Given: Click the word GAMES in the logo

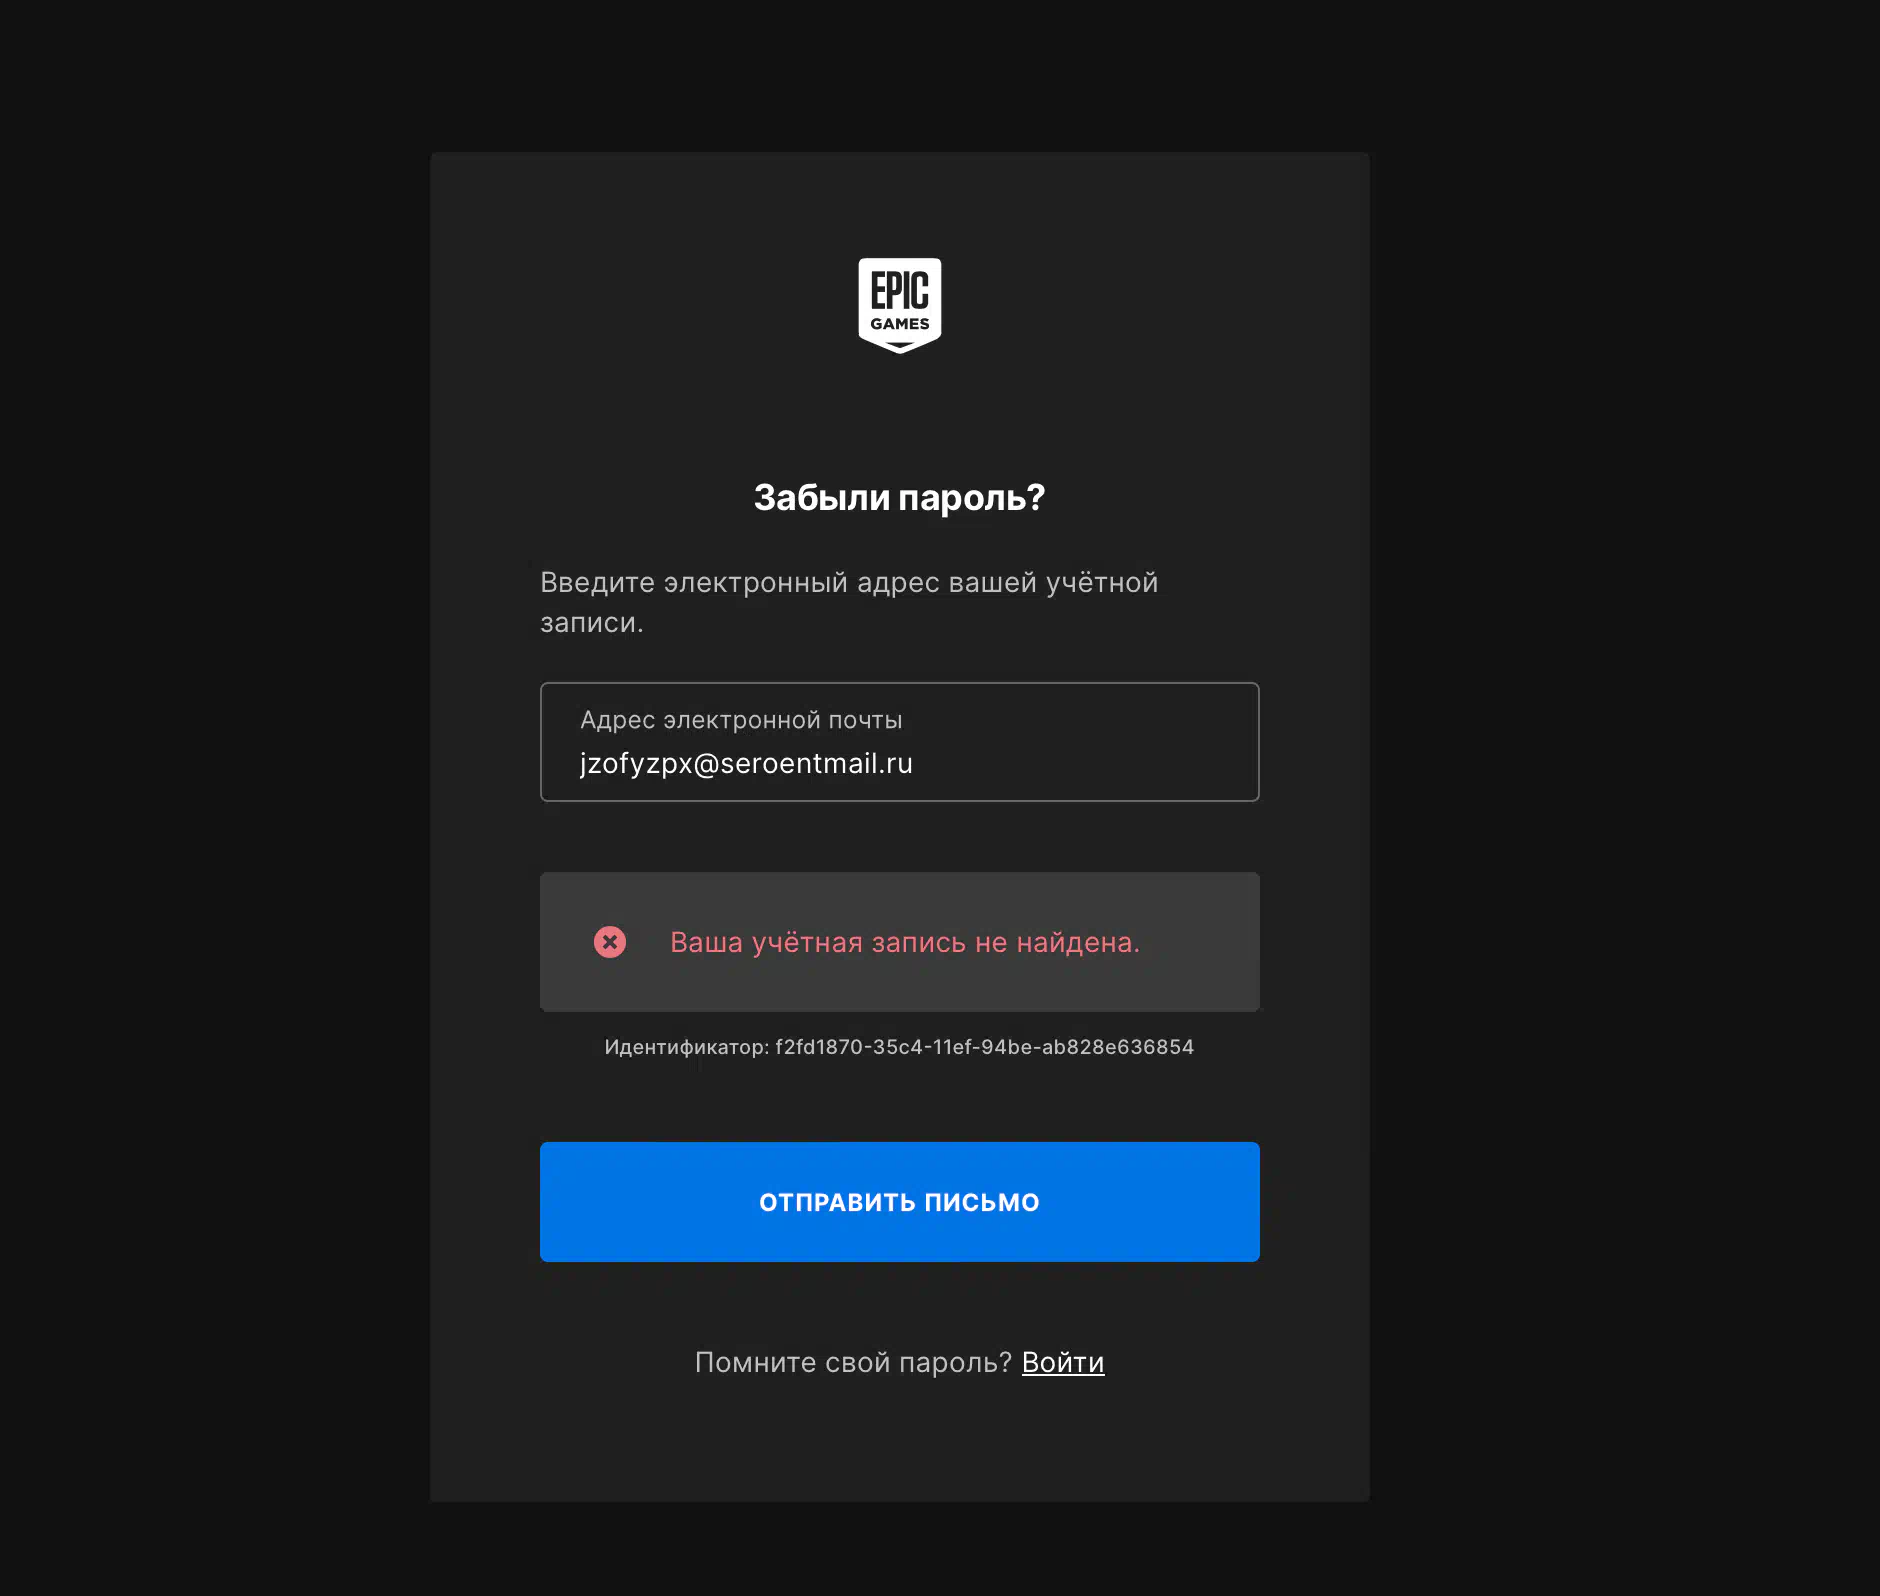Looking at the screenshot, I should click(899, 324).
